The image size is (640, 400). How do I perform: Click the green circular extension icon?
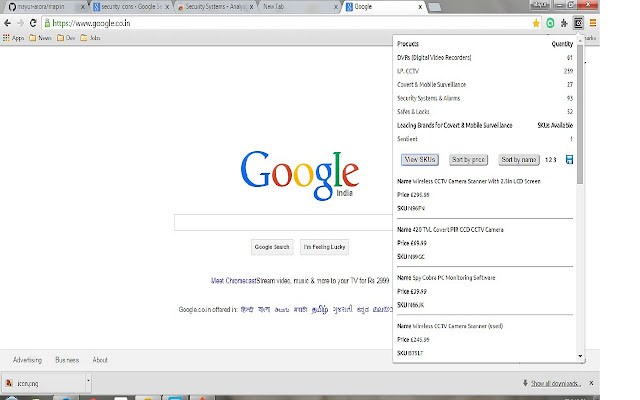[550, 23]
